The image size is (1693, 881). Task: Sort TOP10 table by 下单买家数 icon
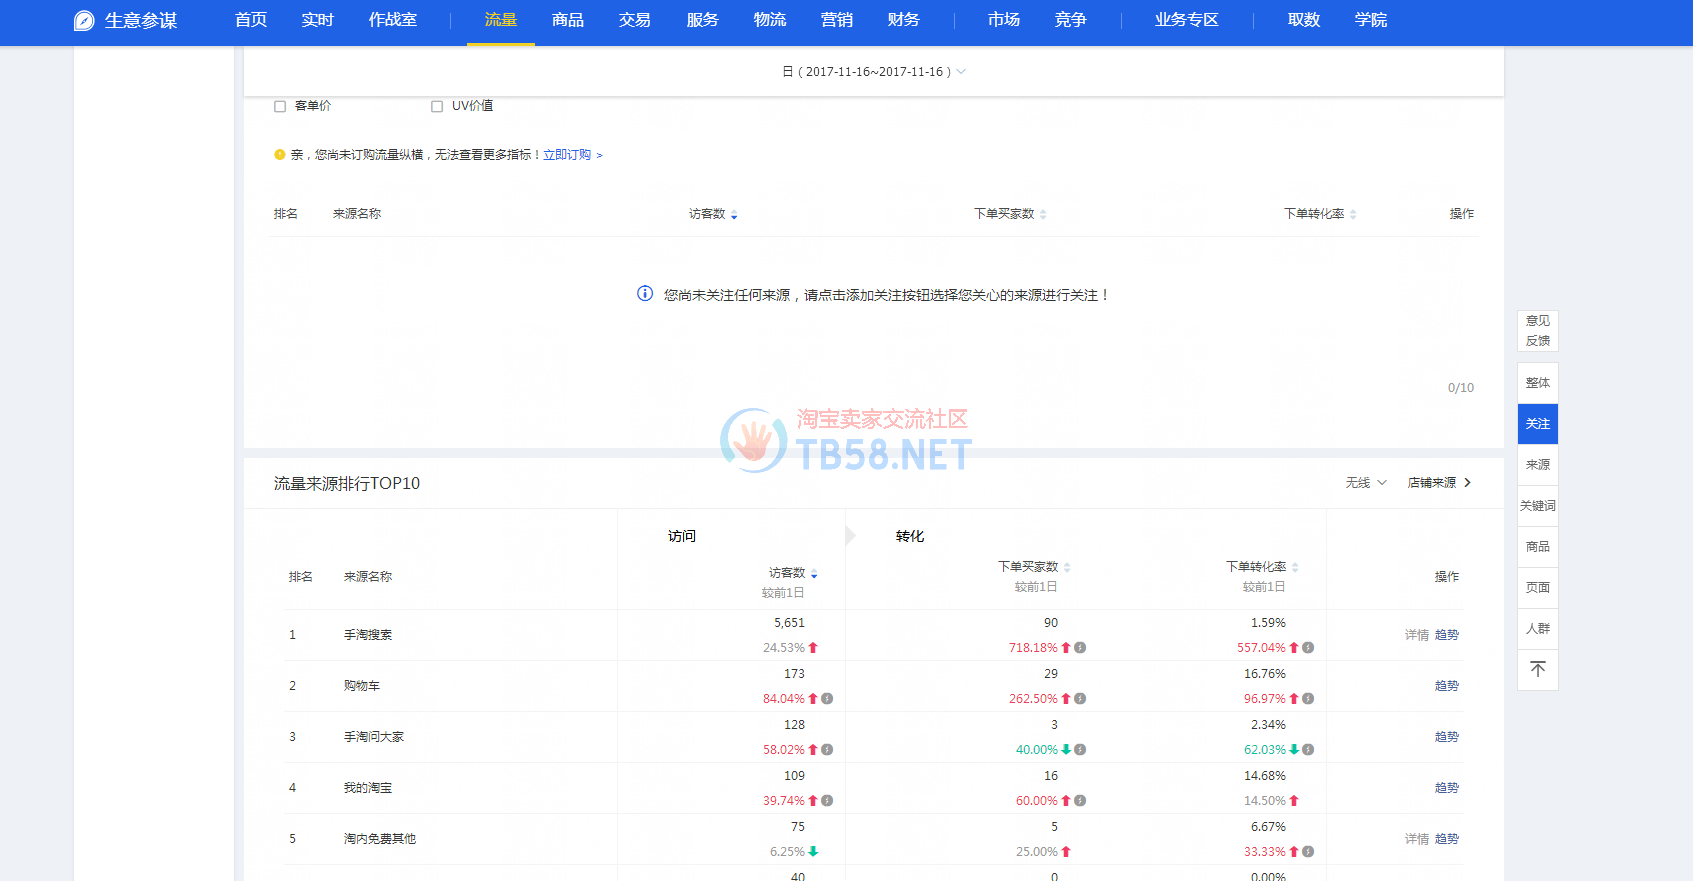coord(1067,568)
